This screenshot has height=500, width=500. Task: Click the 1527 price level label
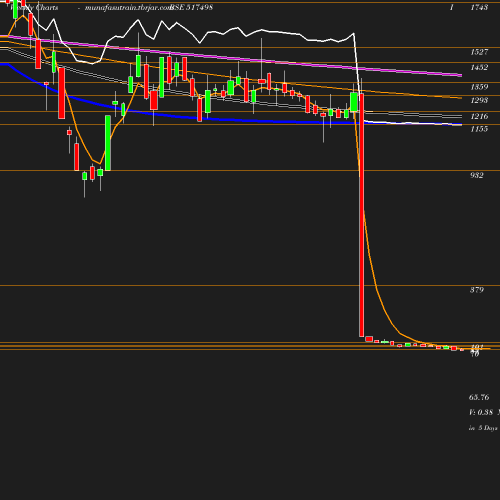pyautogui.click(x=479, y=52)
